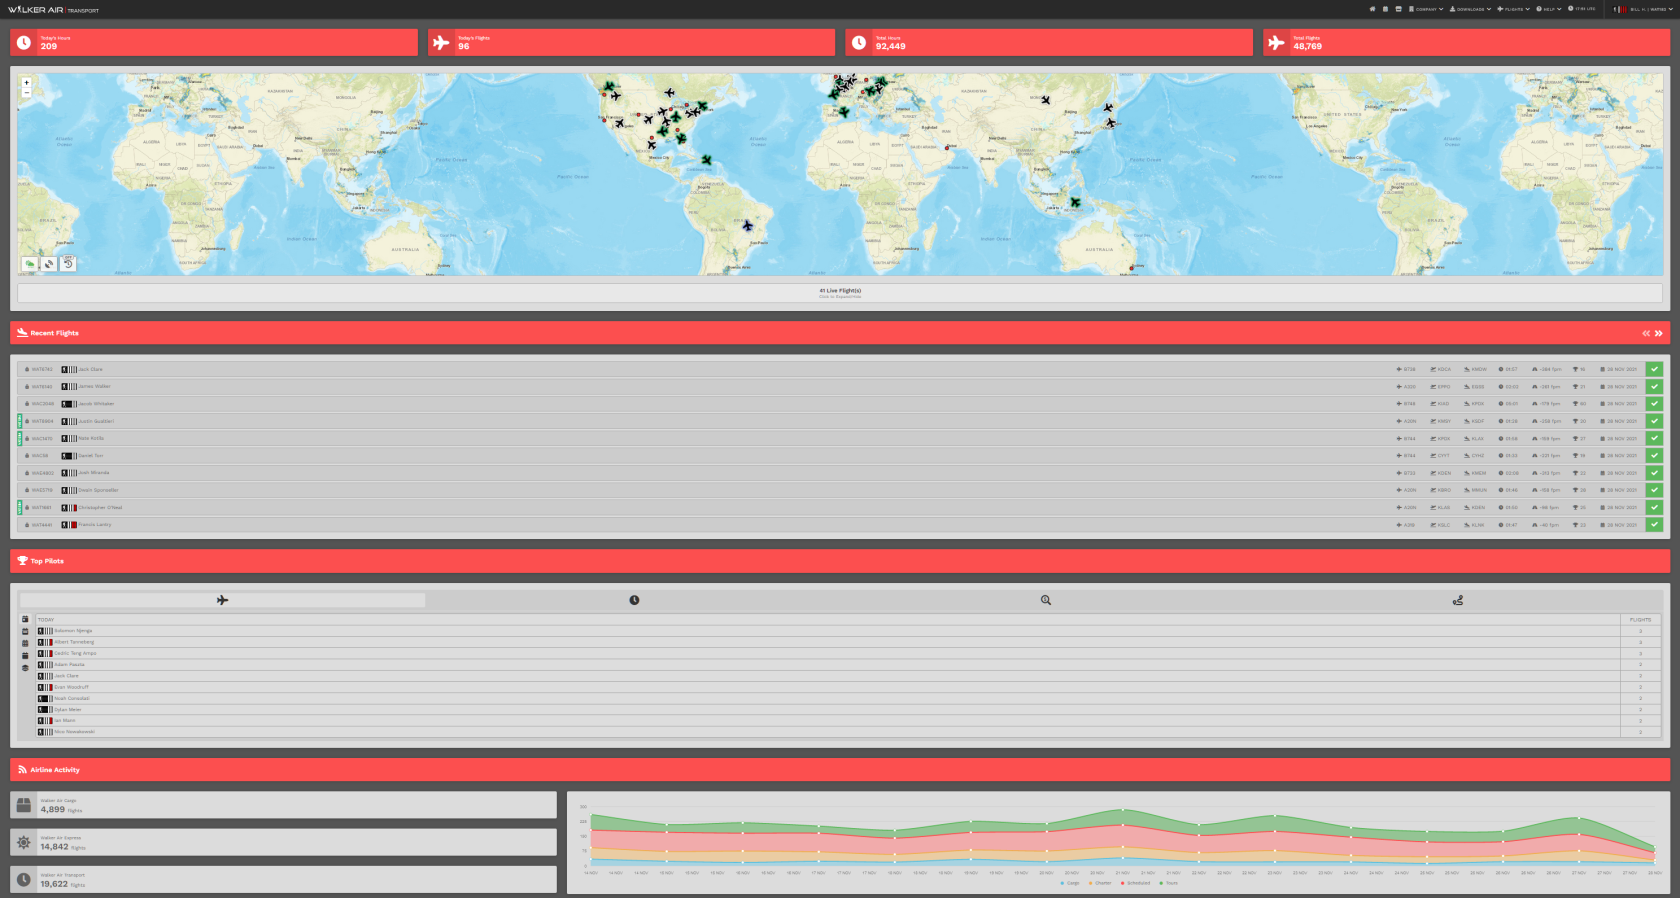Click the VATSIM badge on Justin Gualtieri row
Image resolution: width=1680 pixels, height=898 pixels.
[x=20, y=421]
